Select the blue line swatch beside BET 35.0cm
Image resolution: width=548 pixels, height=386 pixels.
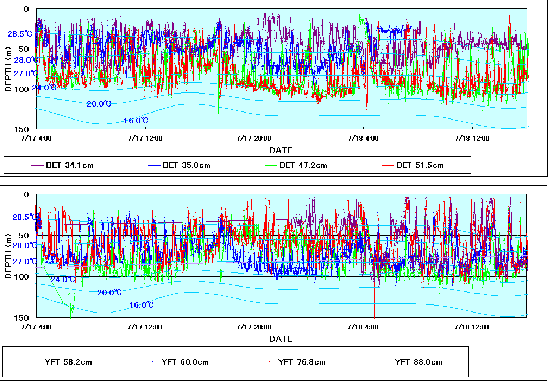tap(154, 165)
